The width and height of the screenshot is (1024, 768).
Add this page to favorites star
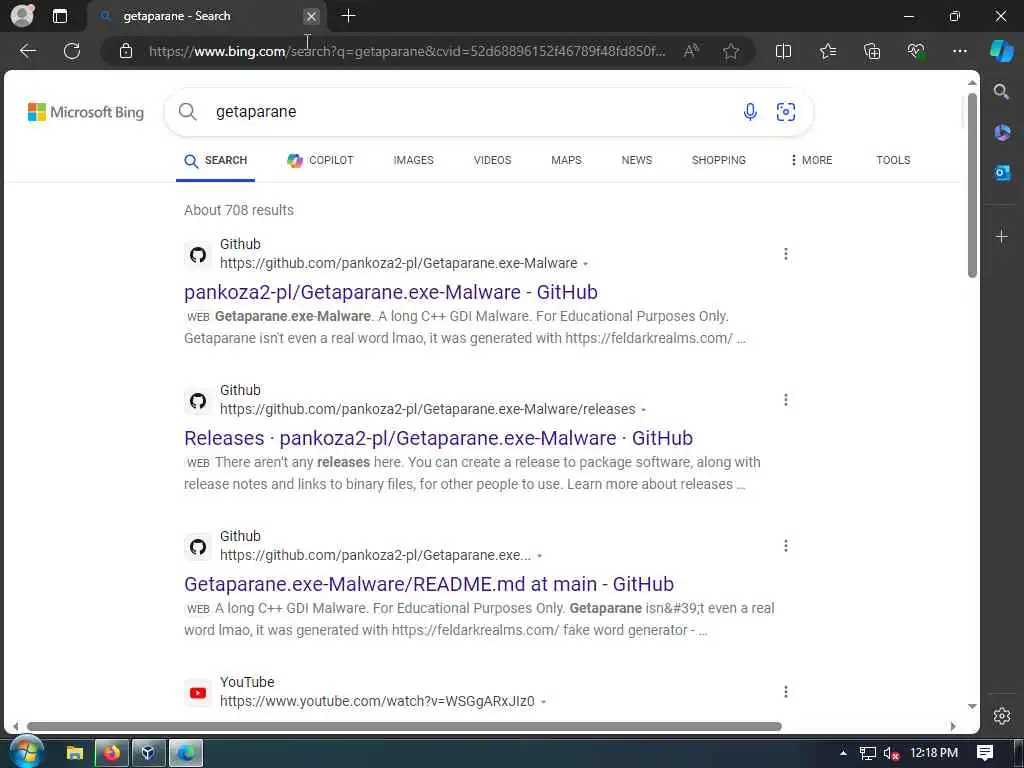(x=731, y=51)
